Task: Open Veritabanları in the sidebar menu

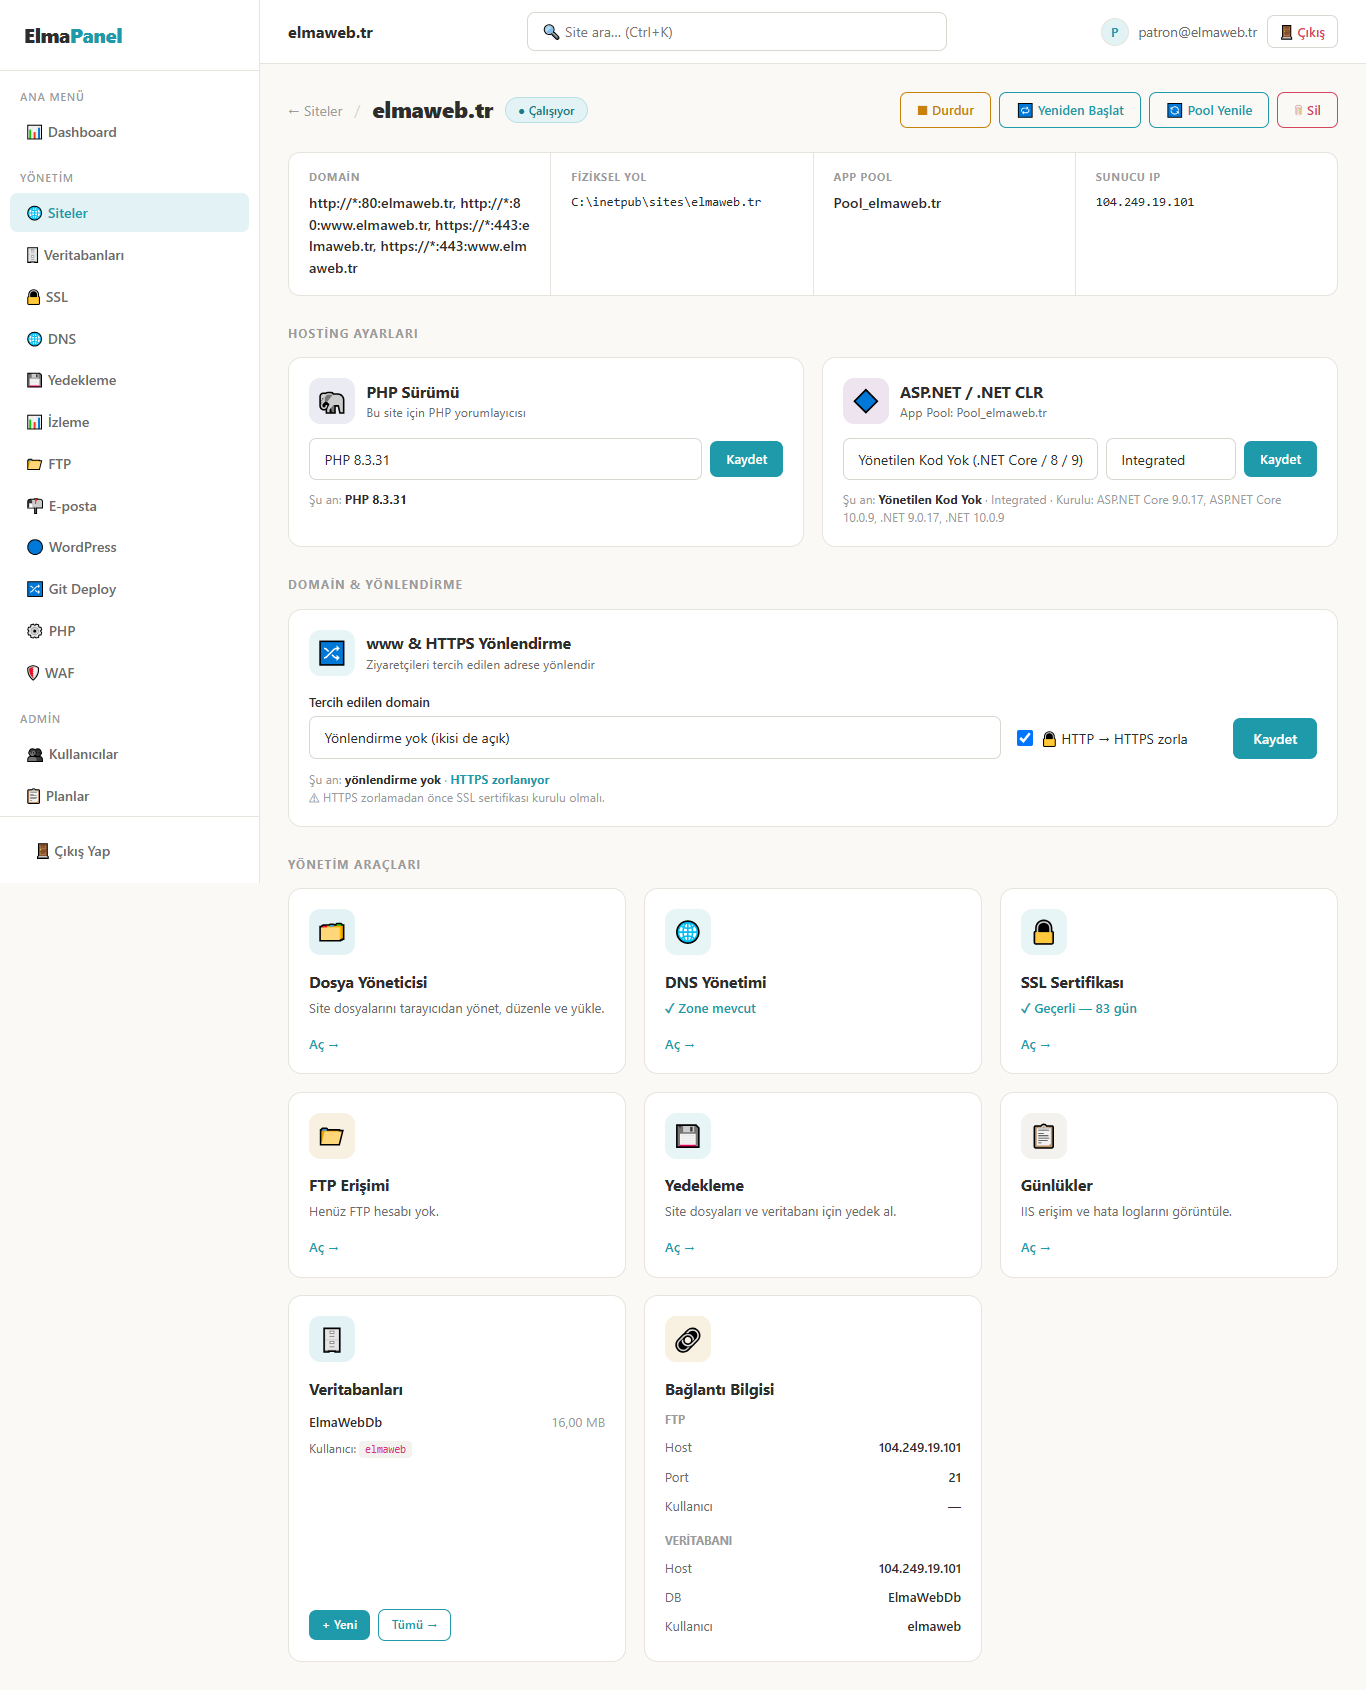Action: [129, 255]
